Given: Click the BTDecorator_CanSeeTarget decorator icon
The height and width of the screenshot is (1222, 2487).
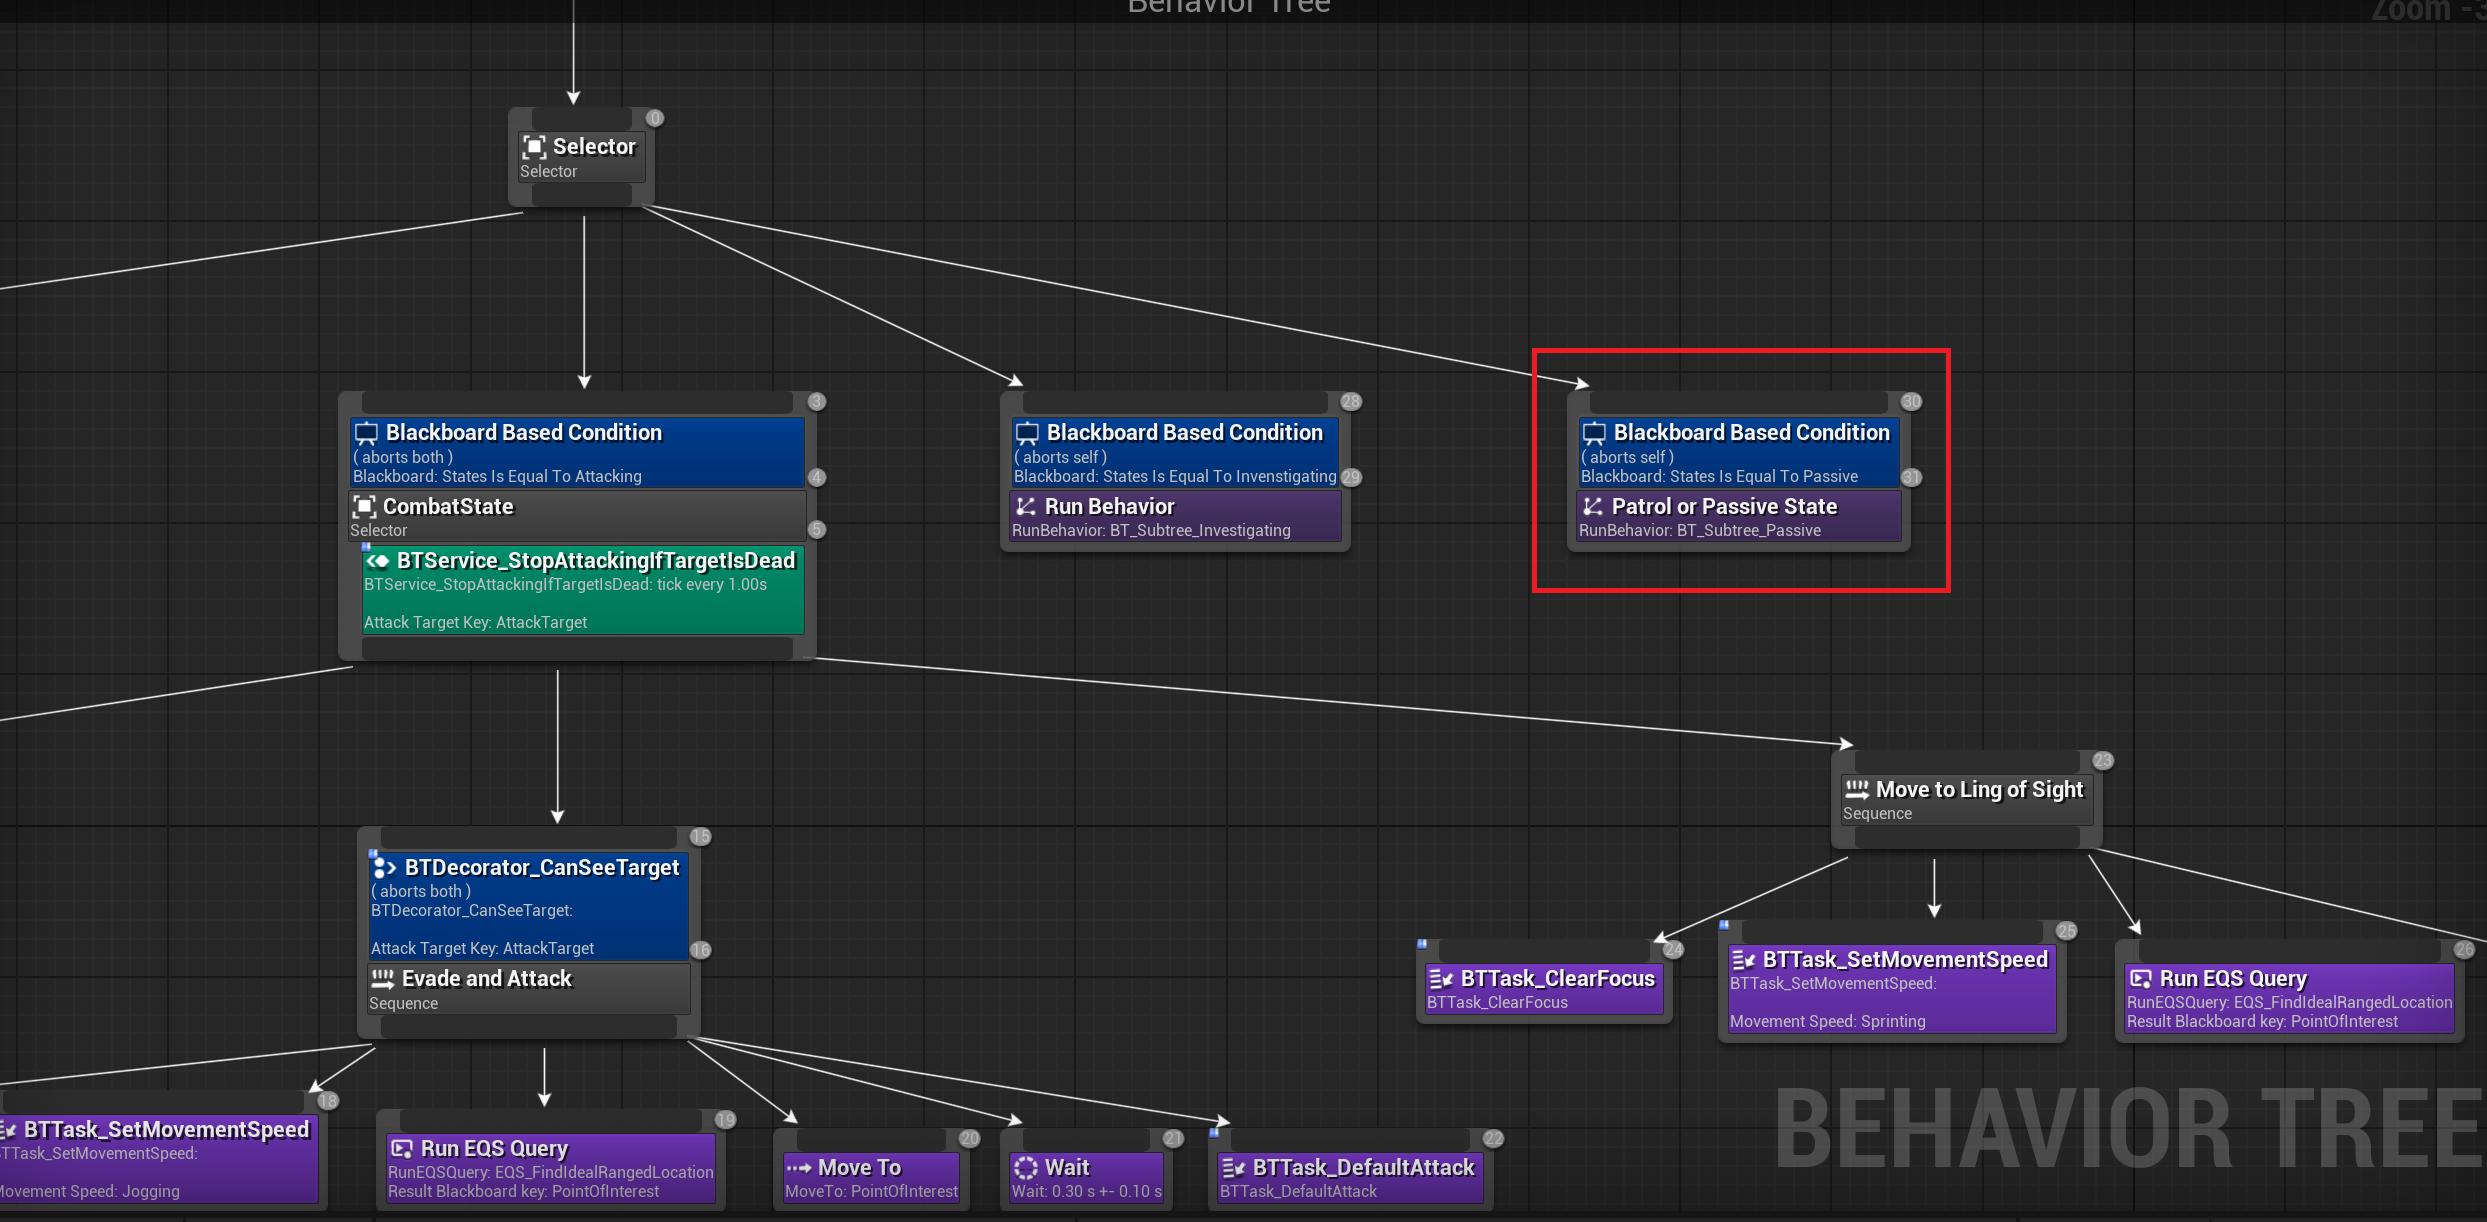Looking at the screenshot, I should tap(386, 868).
